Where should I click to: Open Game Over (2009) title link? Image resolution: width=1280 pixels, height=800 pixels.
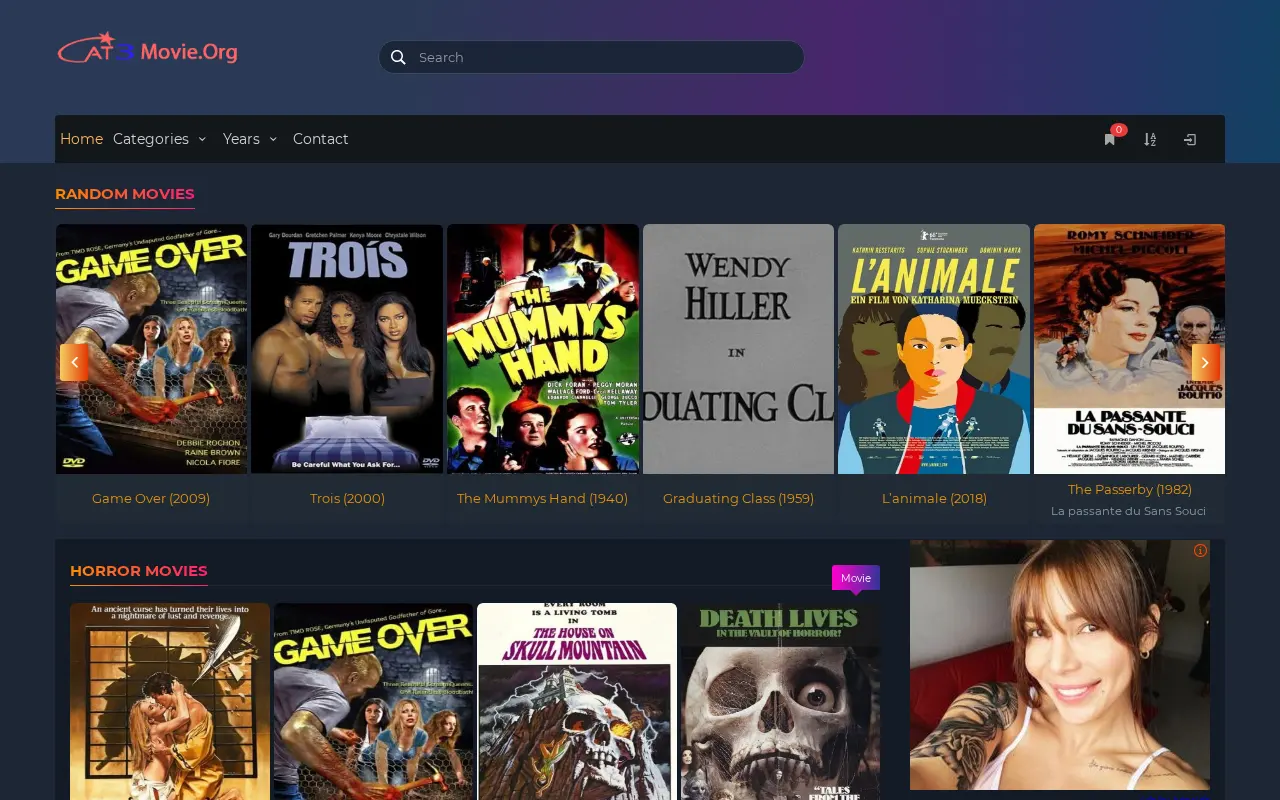pos(151,498)
